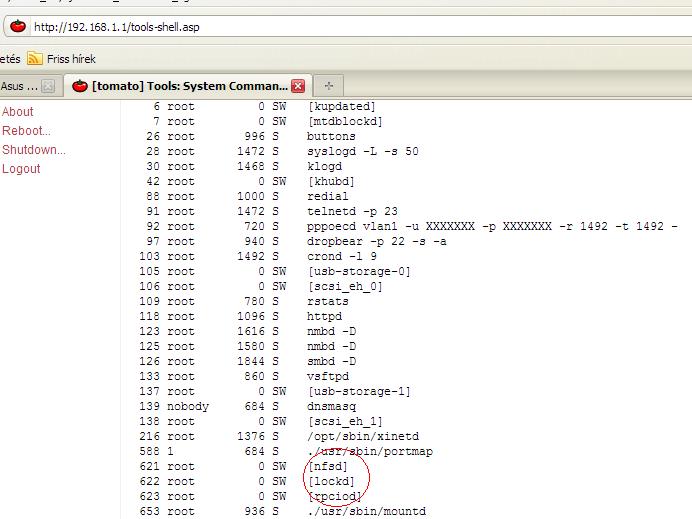692x519 pixels.
Task: Click the ./usr/sbin/portmap entry
Action: [370, 451]
